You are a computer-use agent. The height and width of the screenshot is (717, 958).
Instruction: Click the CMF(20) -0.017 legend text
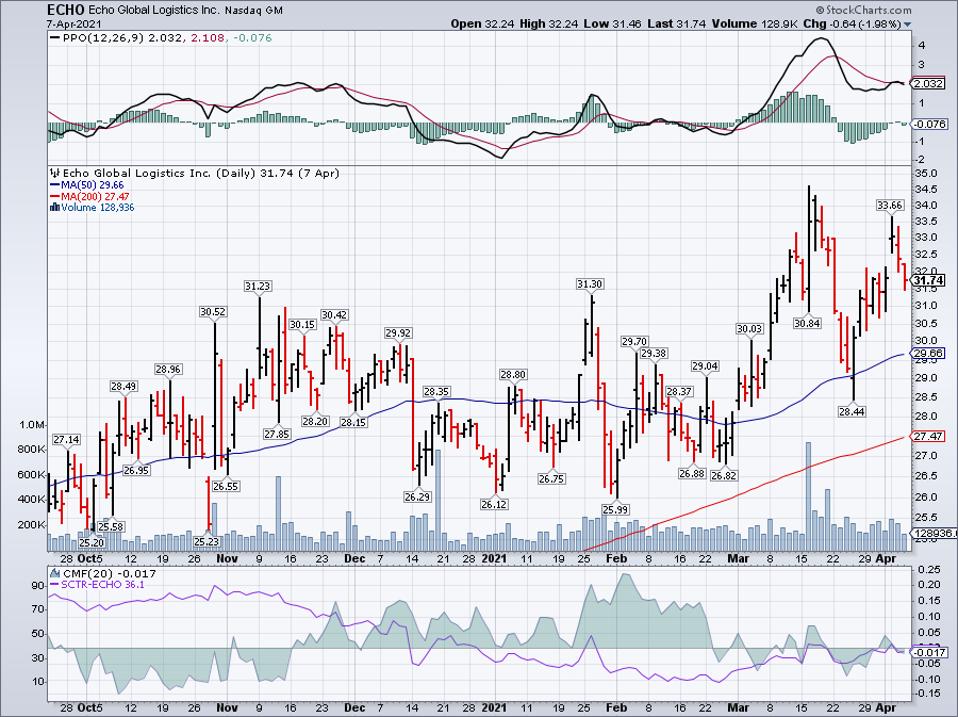click(x=109, y=573)
